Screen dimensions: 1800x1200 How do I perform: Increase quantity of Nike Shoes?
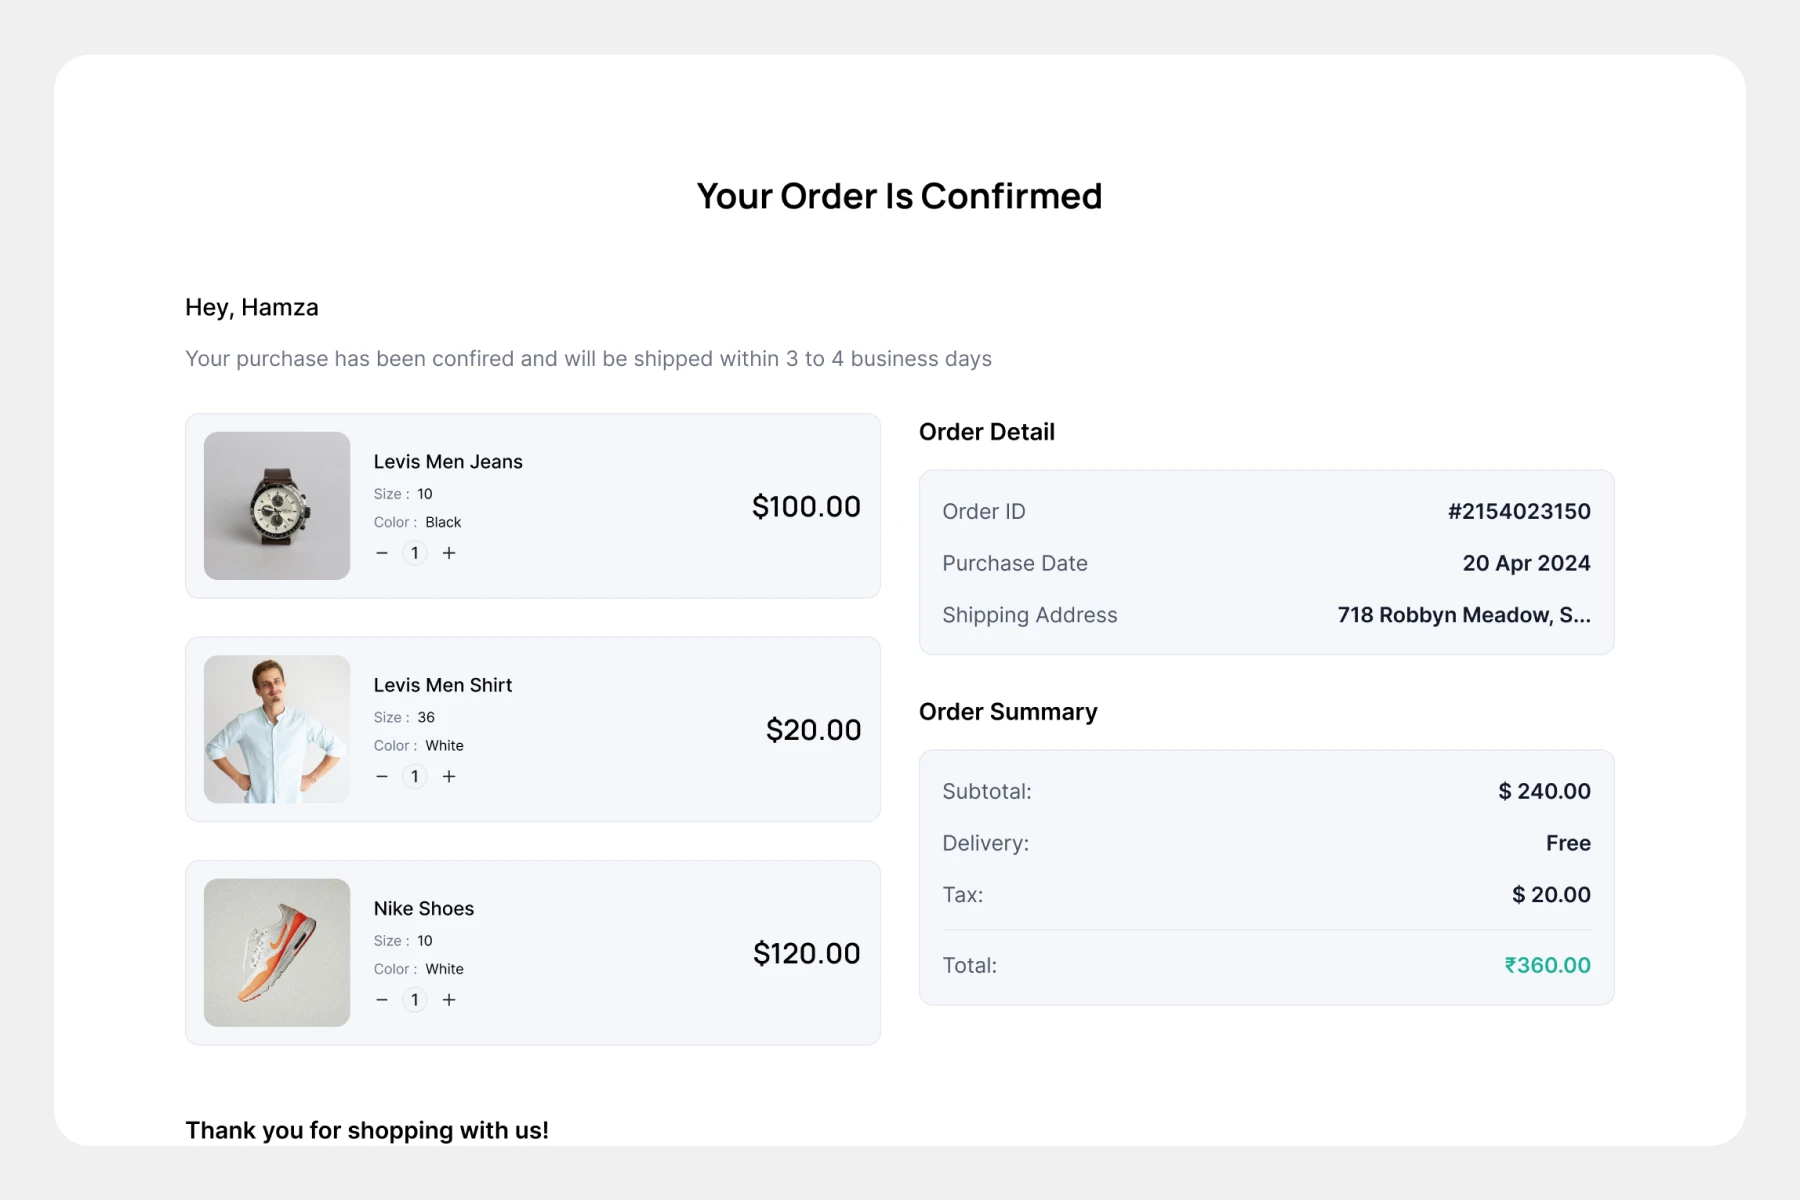(x=449, y=1000)
